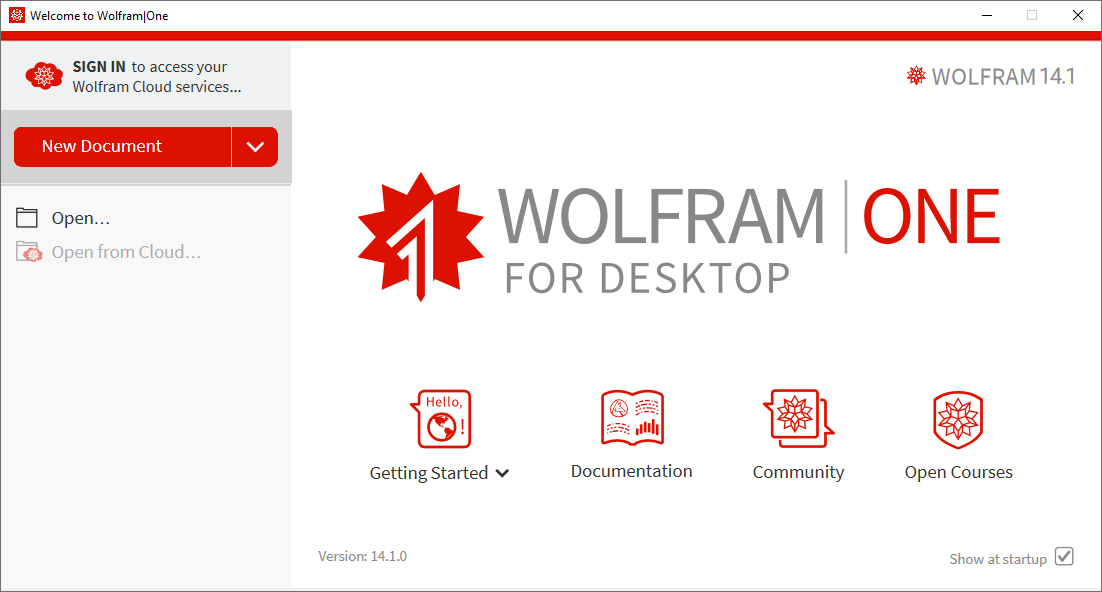Click the Wolfram app icon in title bar
Screen dimensions: 1102x592
pyautogui.click(x=17, y=15)
